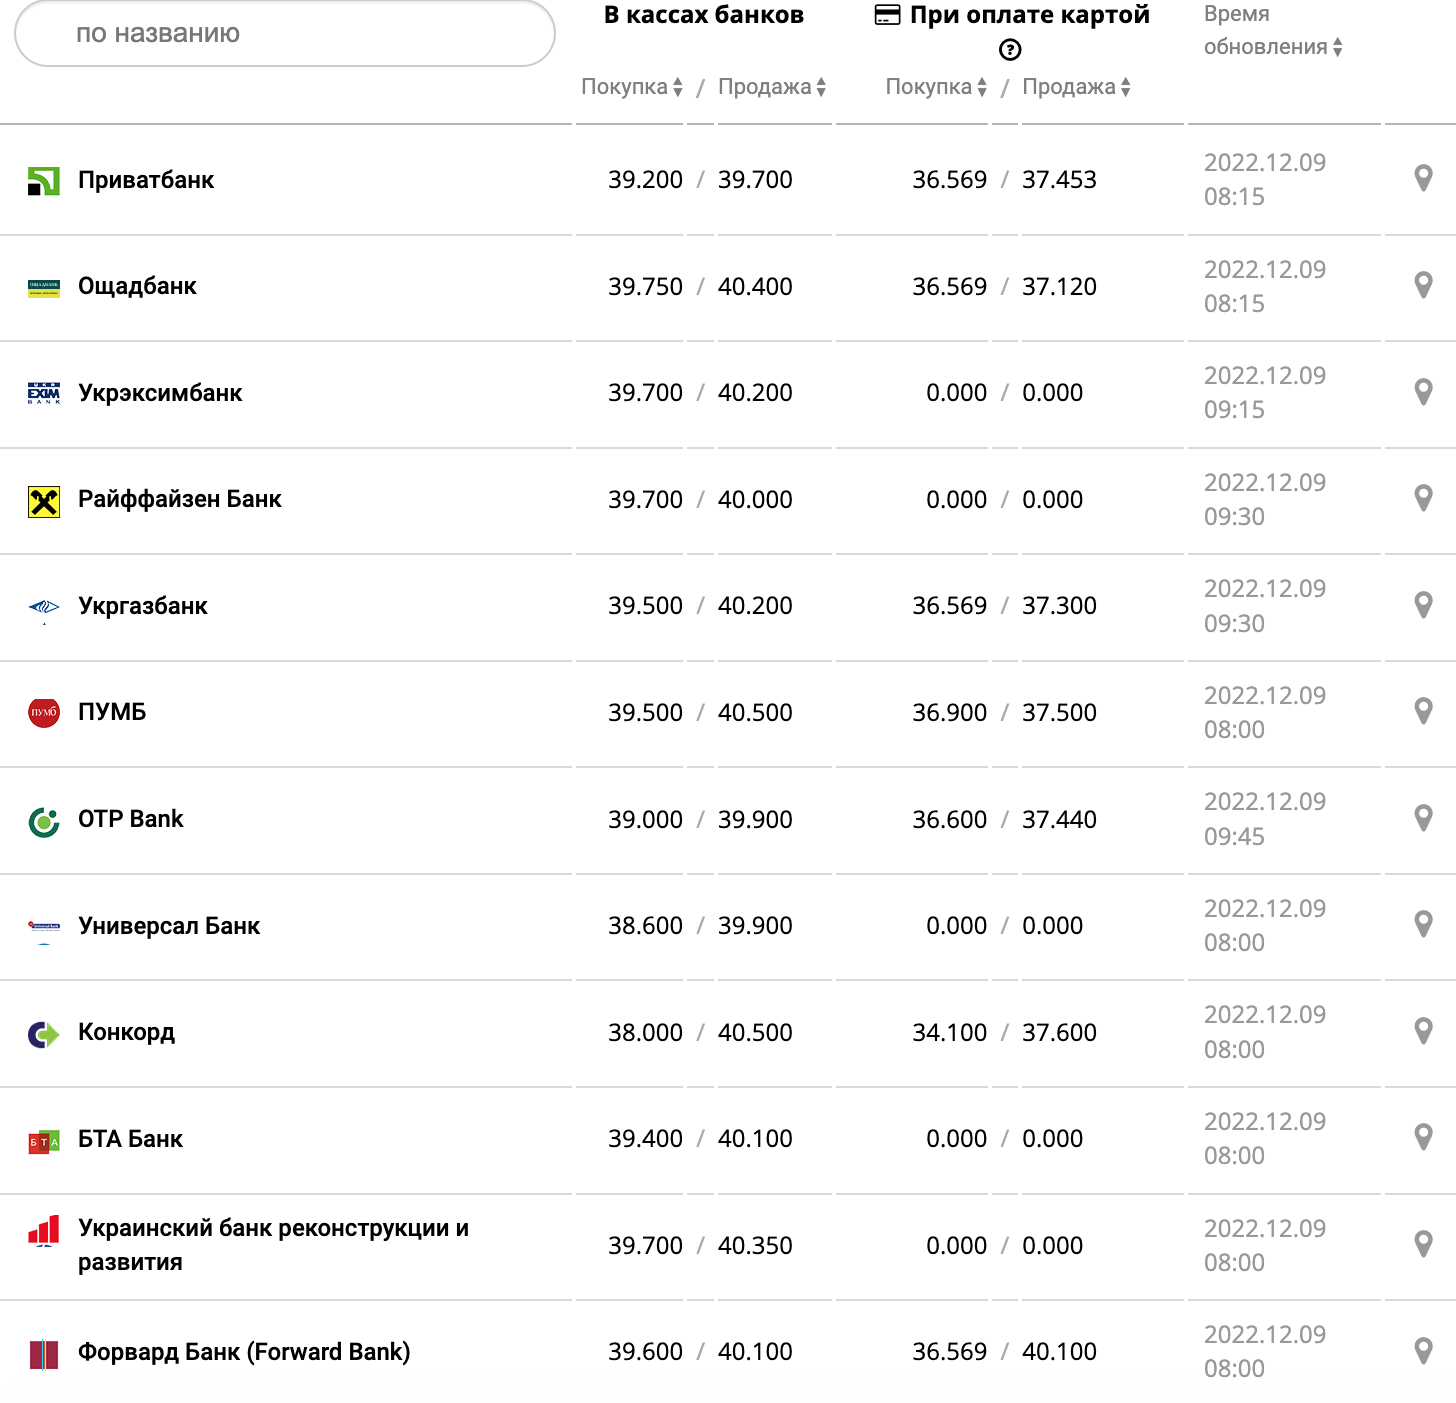Open the Ощадбанк branch location pin
This screenshot has height=1403, width=1456.
[1423, 286]
